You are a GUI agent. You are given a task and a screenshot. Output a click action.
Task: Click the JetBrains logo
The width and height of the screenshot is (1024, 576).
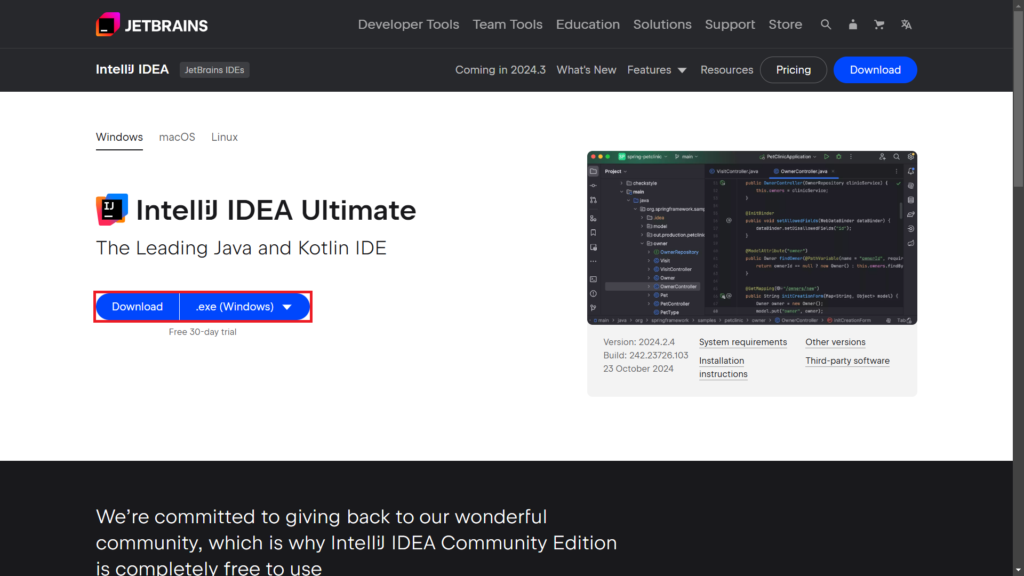pos(152,25)
